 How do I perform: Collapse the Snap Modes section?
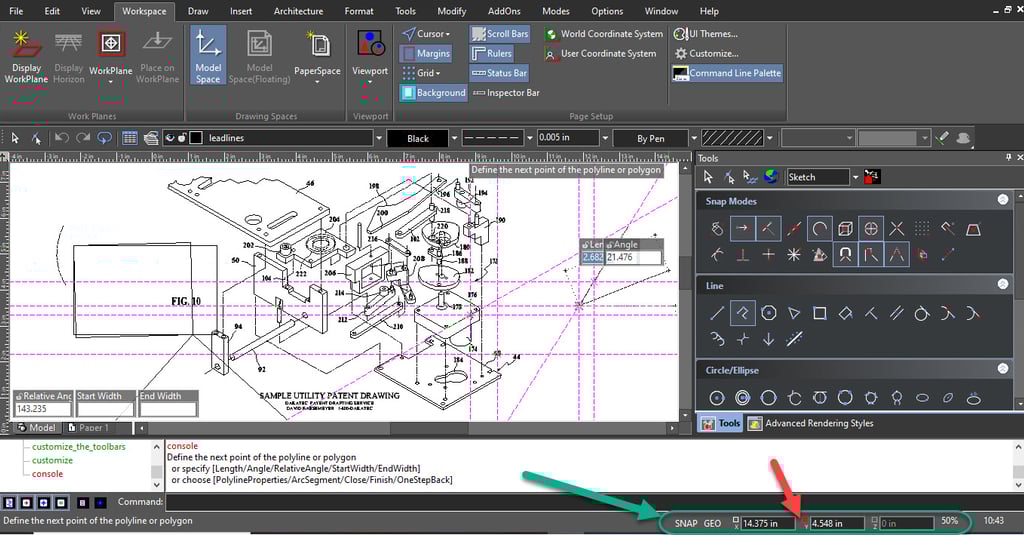click(x=1003, y=200)
